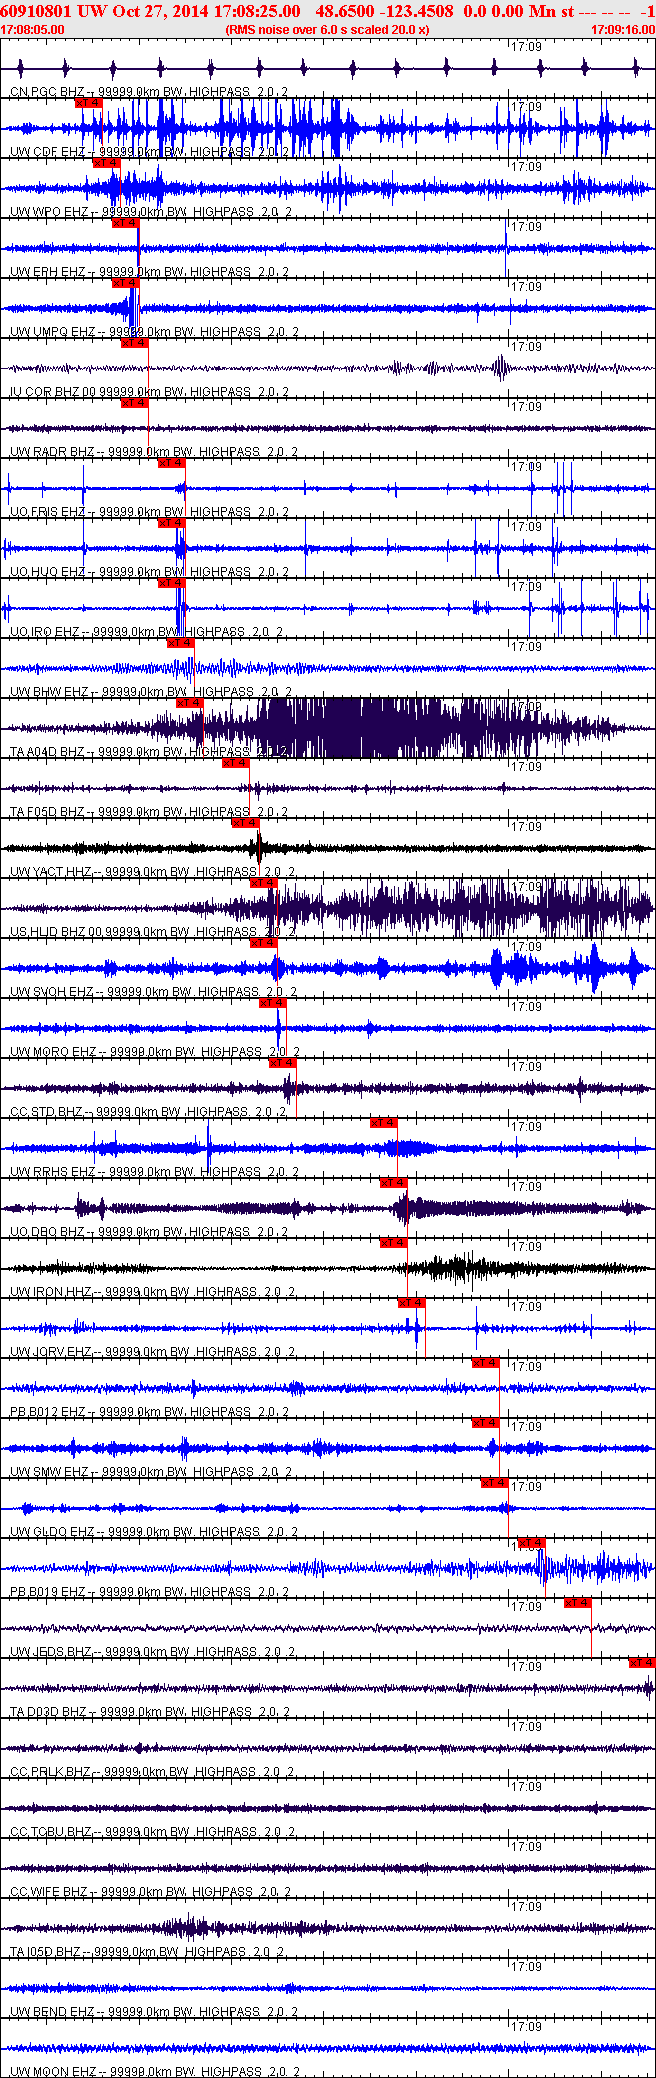Select the red pick flag on UW WPO trace
Screen dimensions: 656x2078
[x=106, y=162]
